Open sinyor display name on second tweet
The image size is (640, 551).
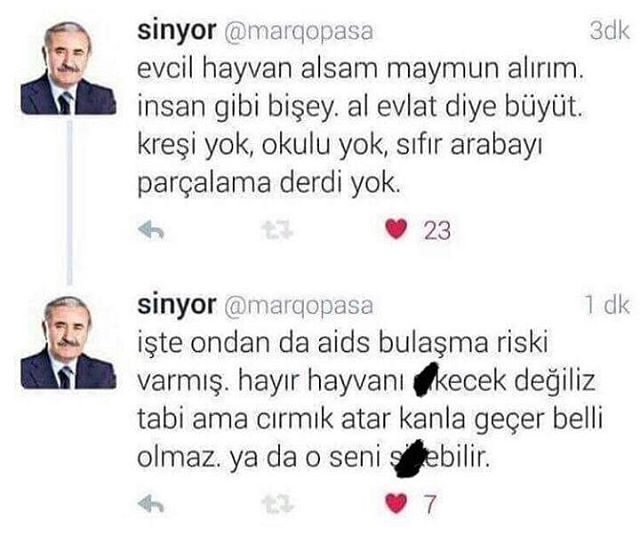tap(177, 305)
